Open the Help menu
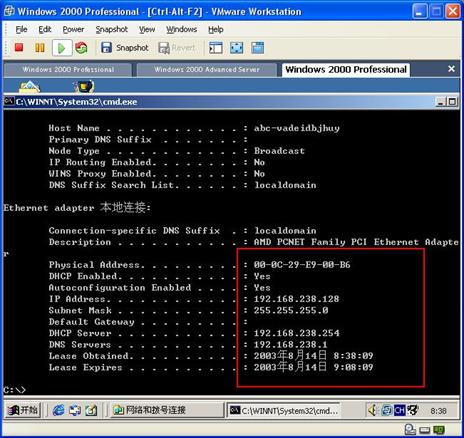This screenshot has width=464, height=438. [216, 30]
